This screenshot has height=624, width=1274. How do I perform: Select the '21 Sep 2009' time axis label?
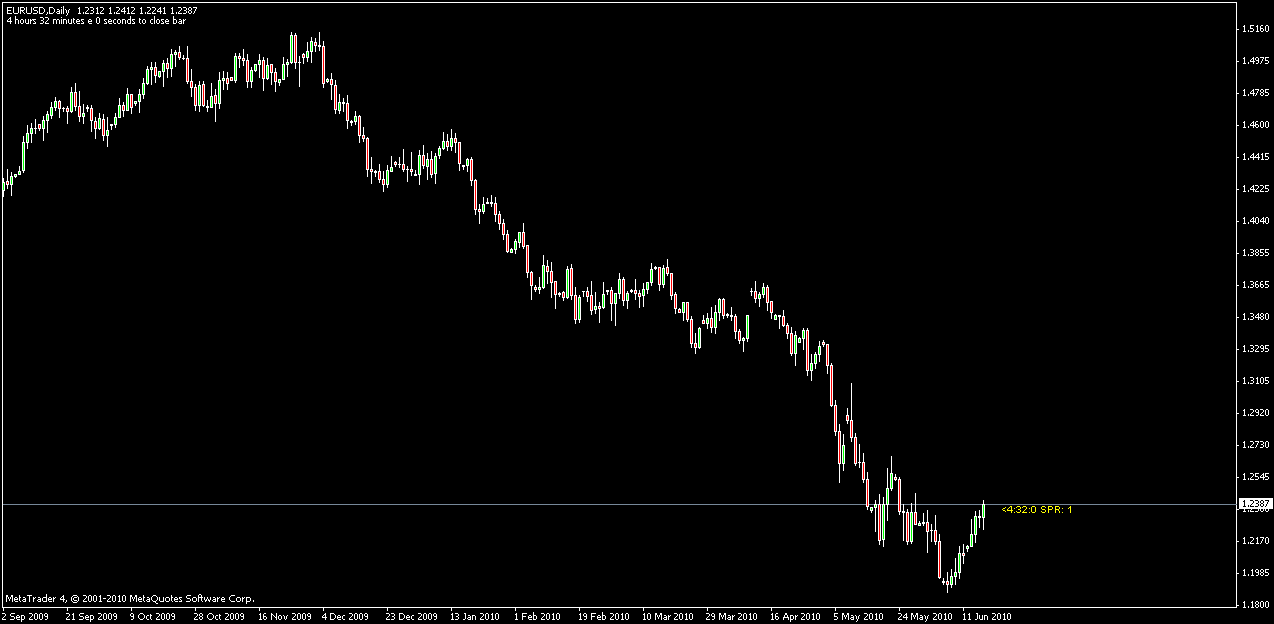click(90, 617)
